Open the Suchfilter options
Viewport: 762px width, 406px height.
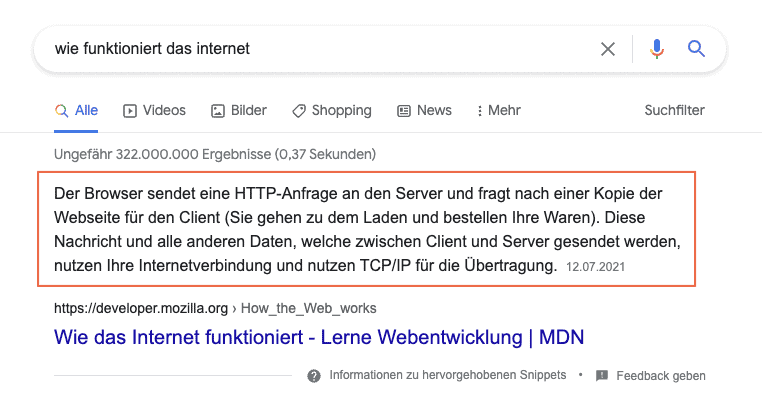tap(674, 110)
